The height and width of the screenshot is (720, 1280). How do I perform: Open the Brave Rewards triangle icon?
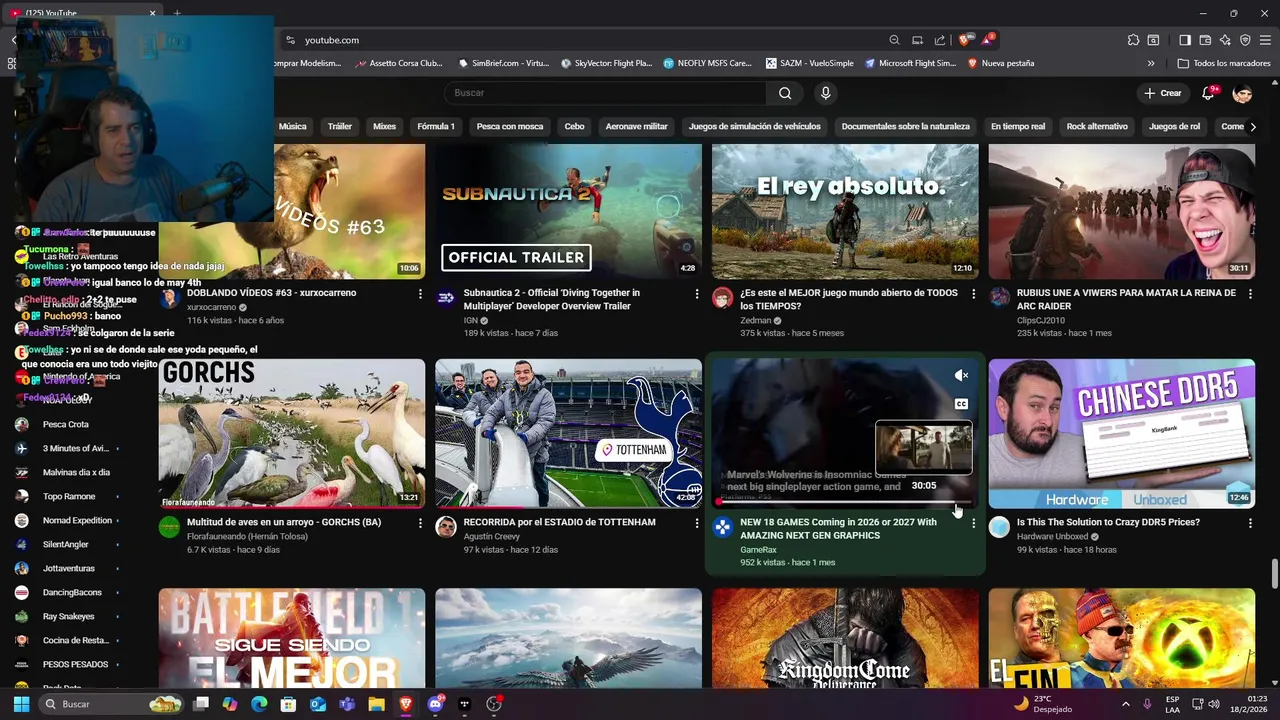point(987,40)
